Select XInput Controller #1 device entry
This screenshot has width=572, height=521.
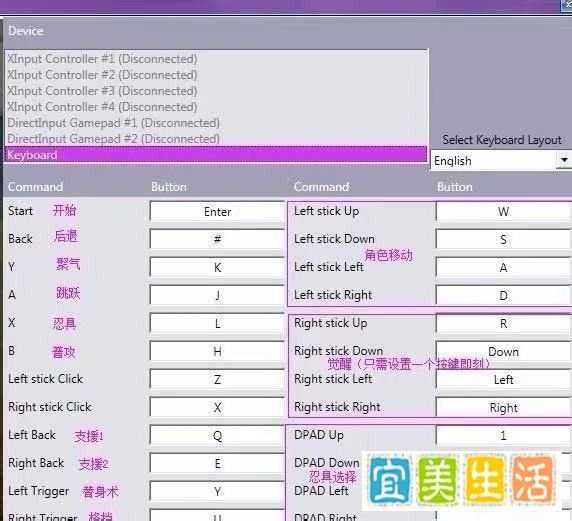click(102, 59)
